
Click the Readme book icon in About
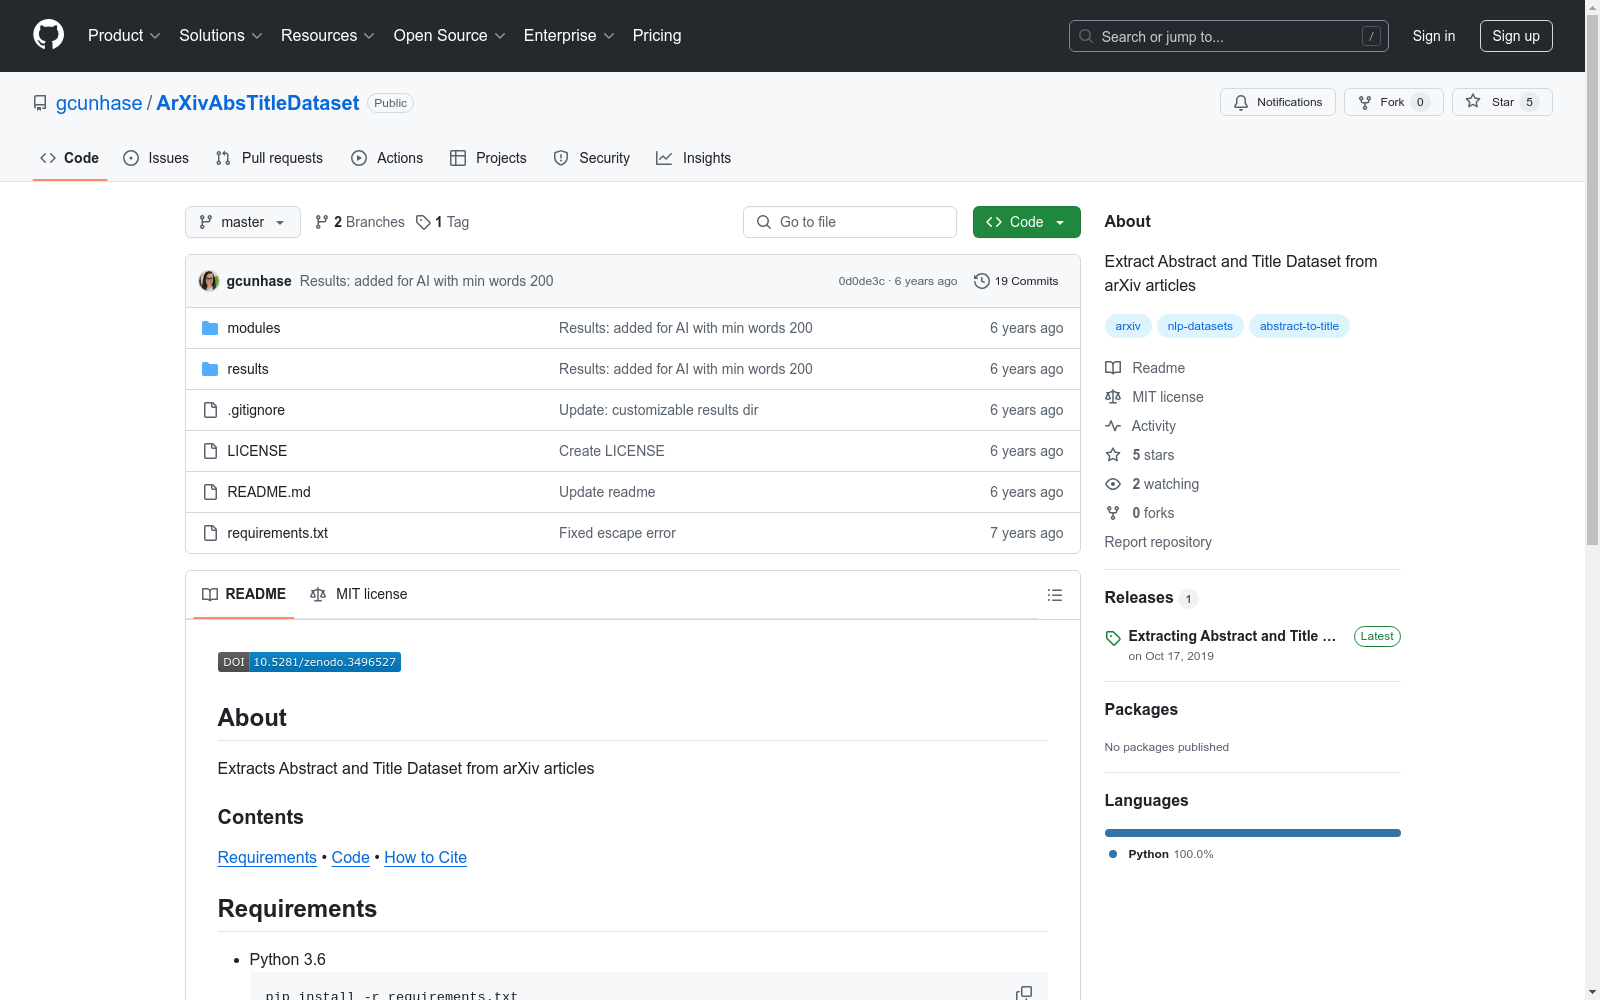coord(1113,368)
